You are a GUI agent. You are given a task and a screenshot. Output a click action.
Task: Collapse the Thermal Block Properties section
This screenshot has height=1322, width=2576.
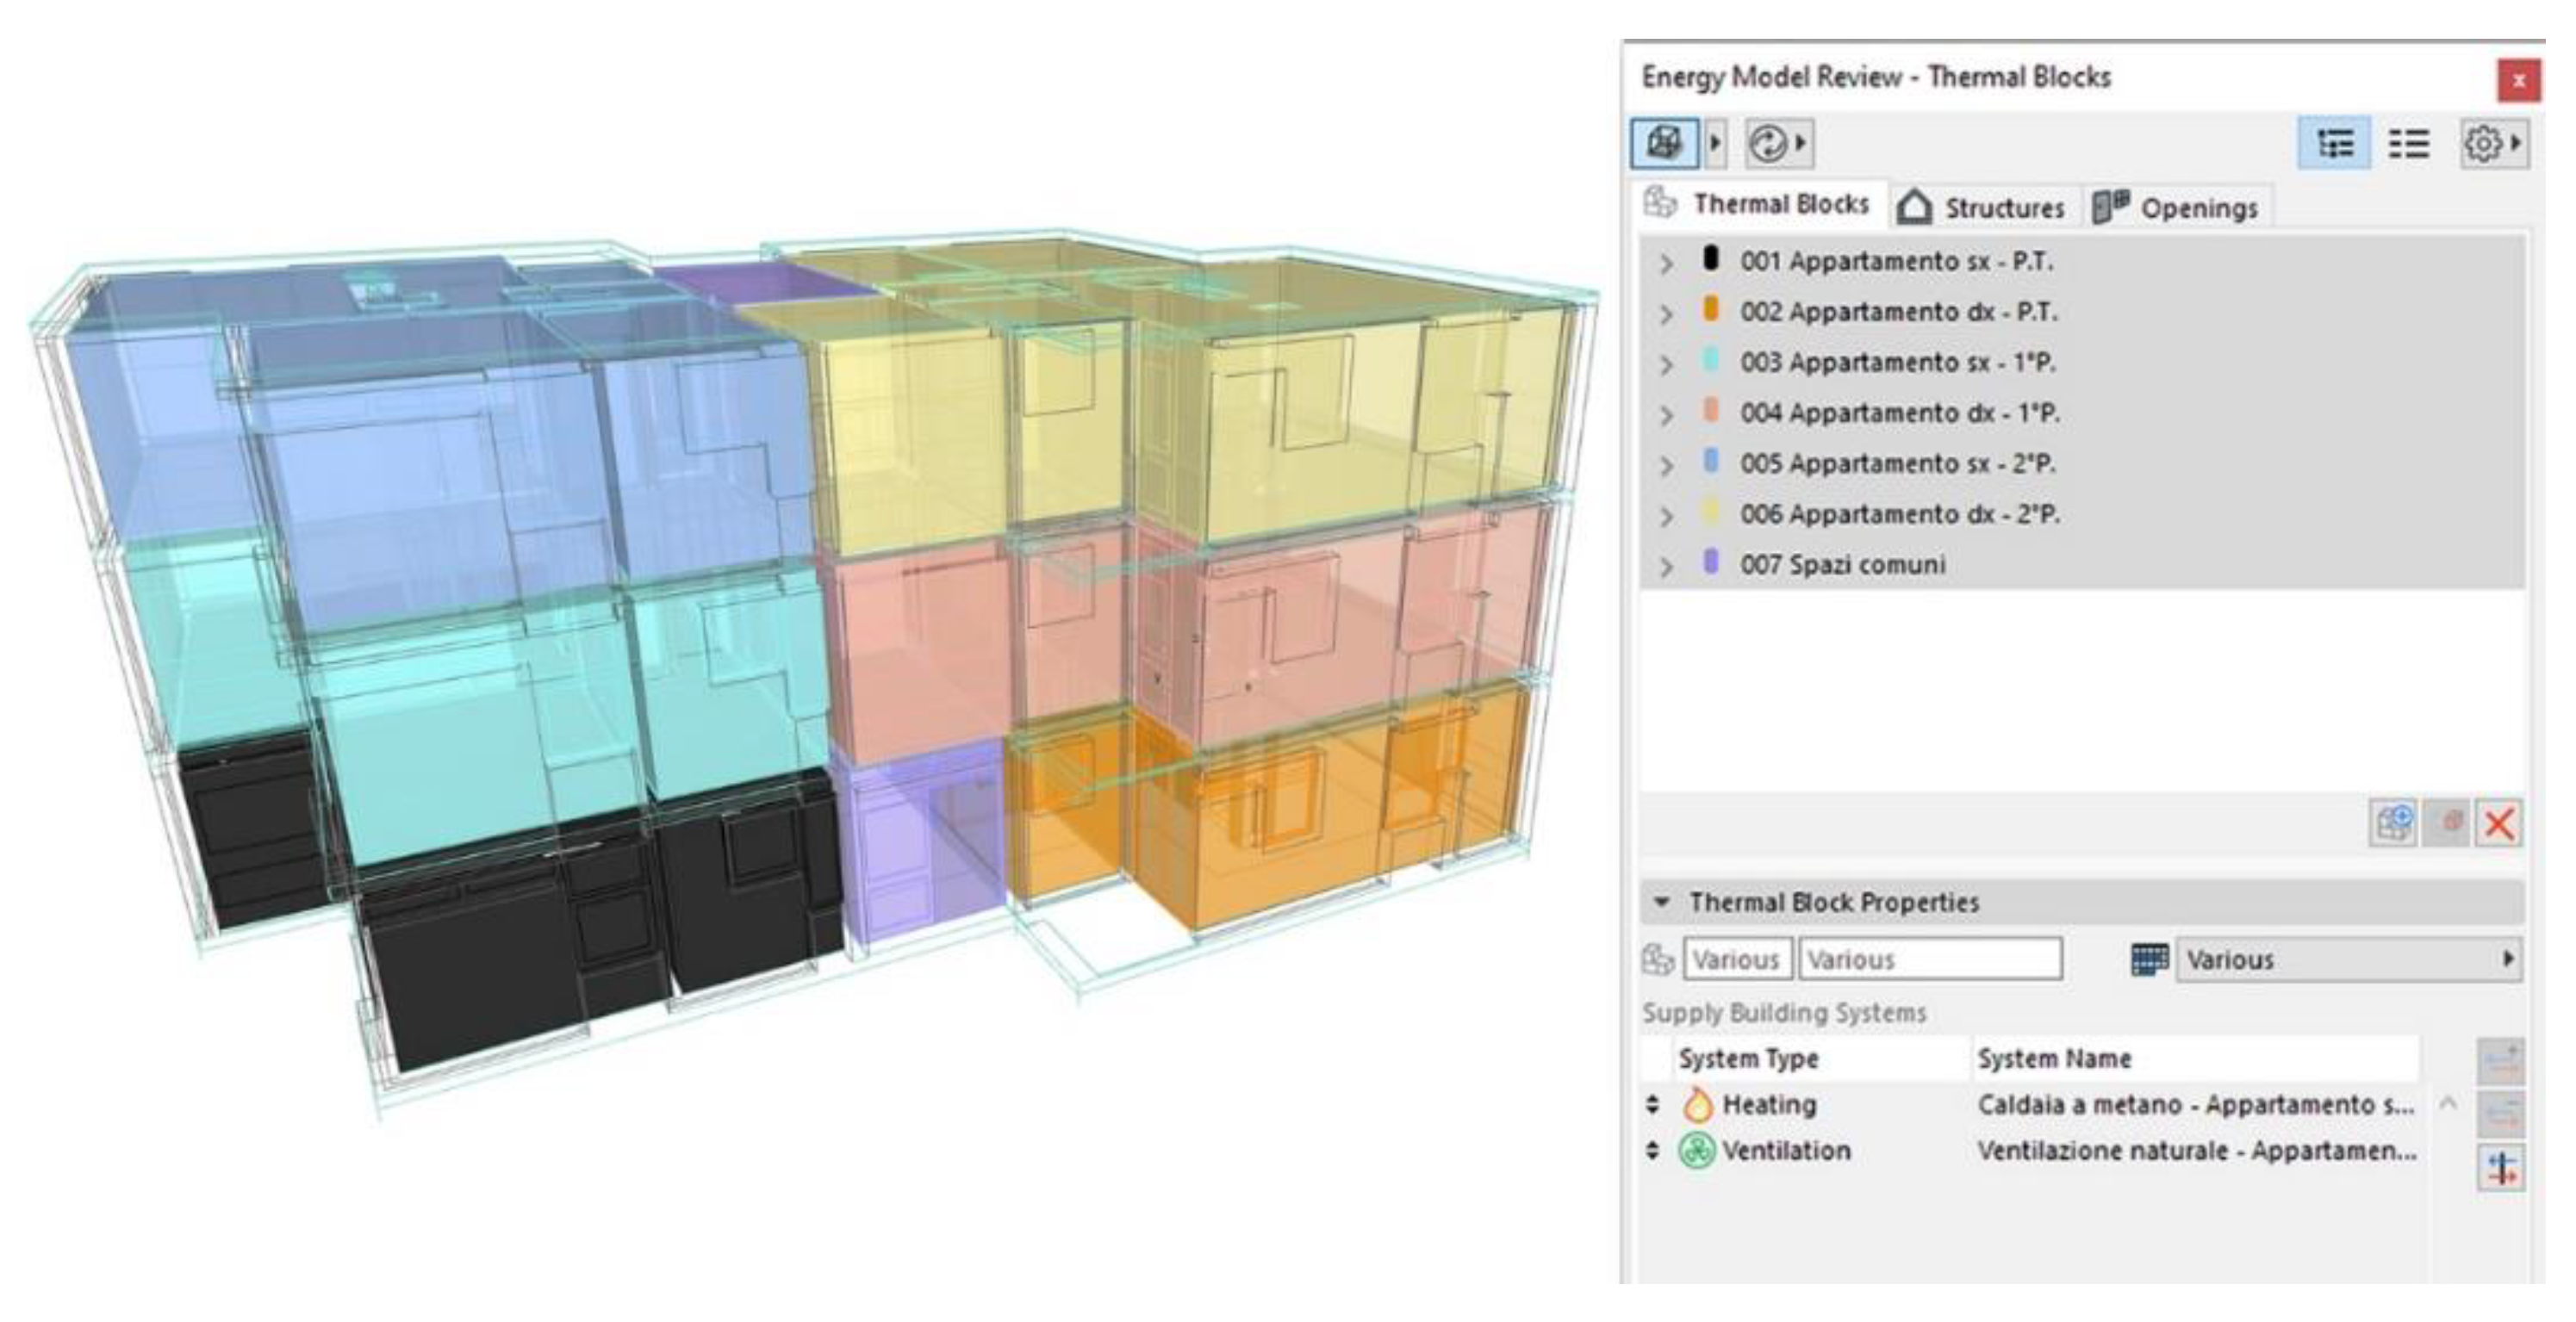click(x=1662, y=902)
